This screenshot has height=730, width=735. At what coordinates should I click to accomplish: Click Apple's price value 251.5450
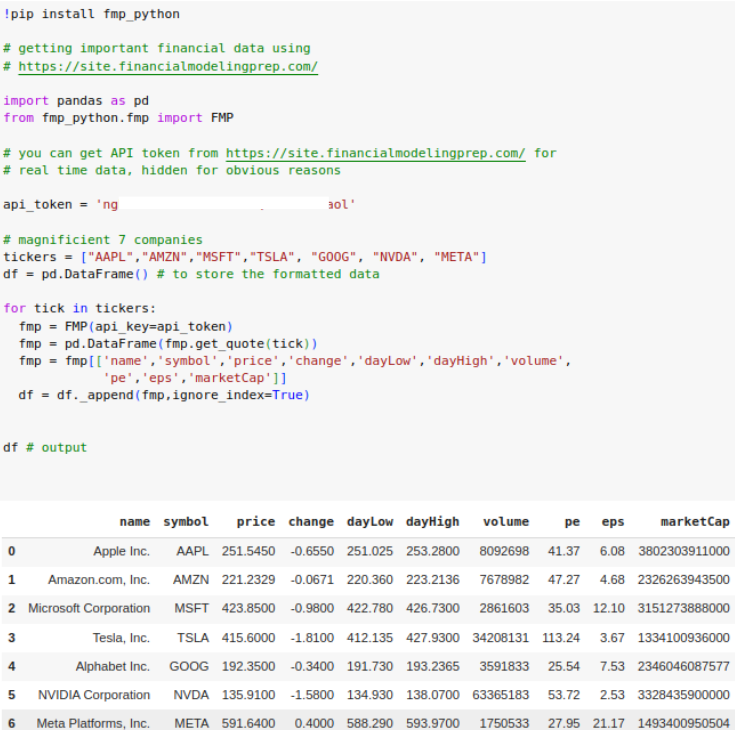[248, 551]
